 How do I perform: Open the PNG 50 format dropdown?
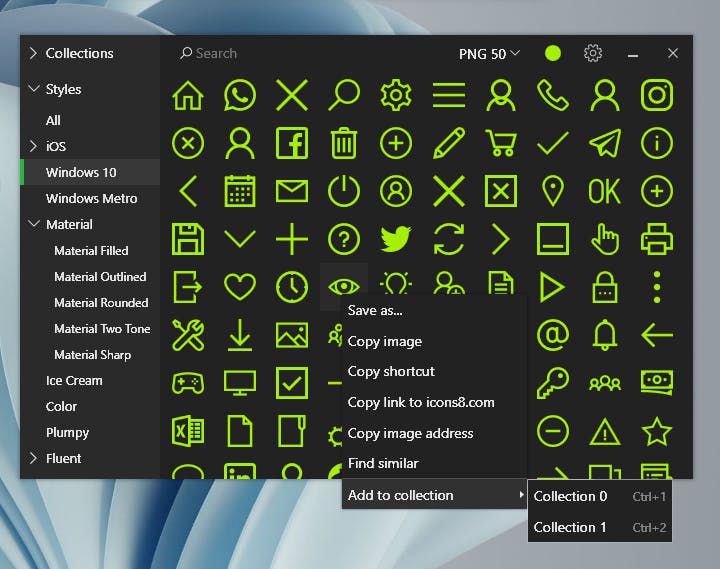(x=489, y=54)
